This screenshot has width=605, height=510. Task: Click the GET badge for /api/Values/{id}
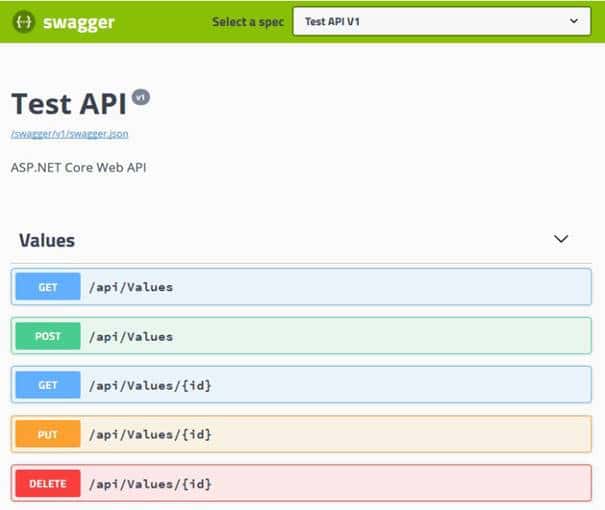click(x=48, y=385)
